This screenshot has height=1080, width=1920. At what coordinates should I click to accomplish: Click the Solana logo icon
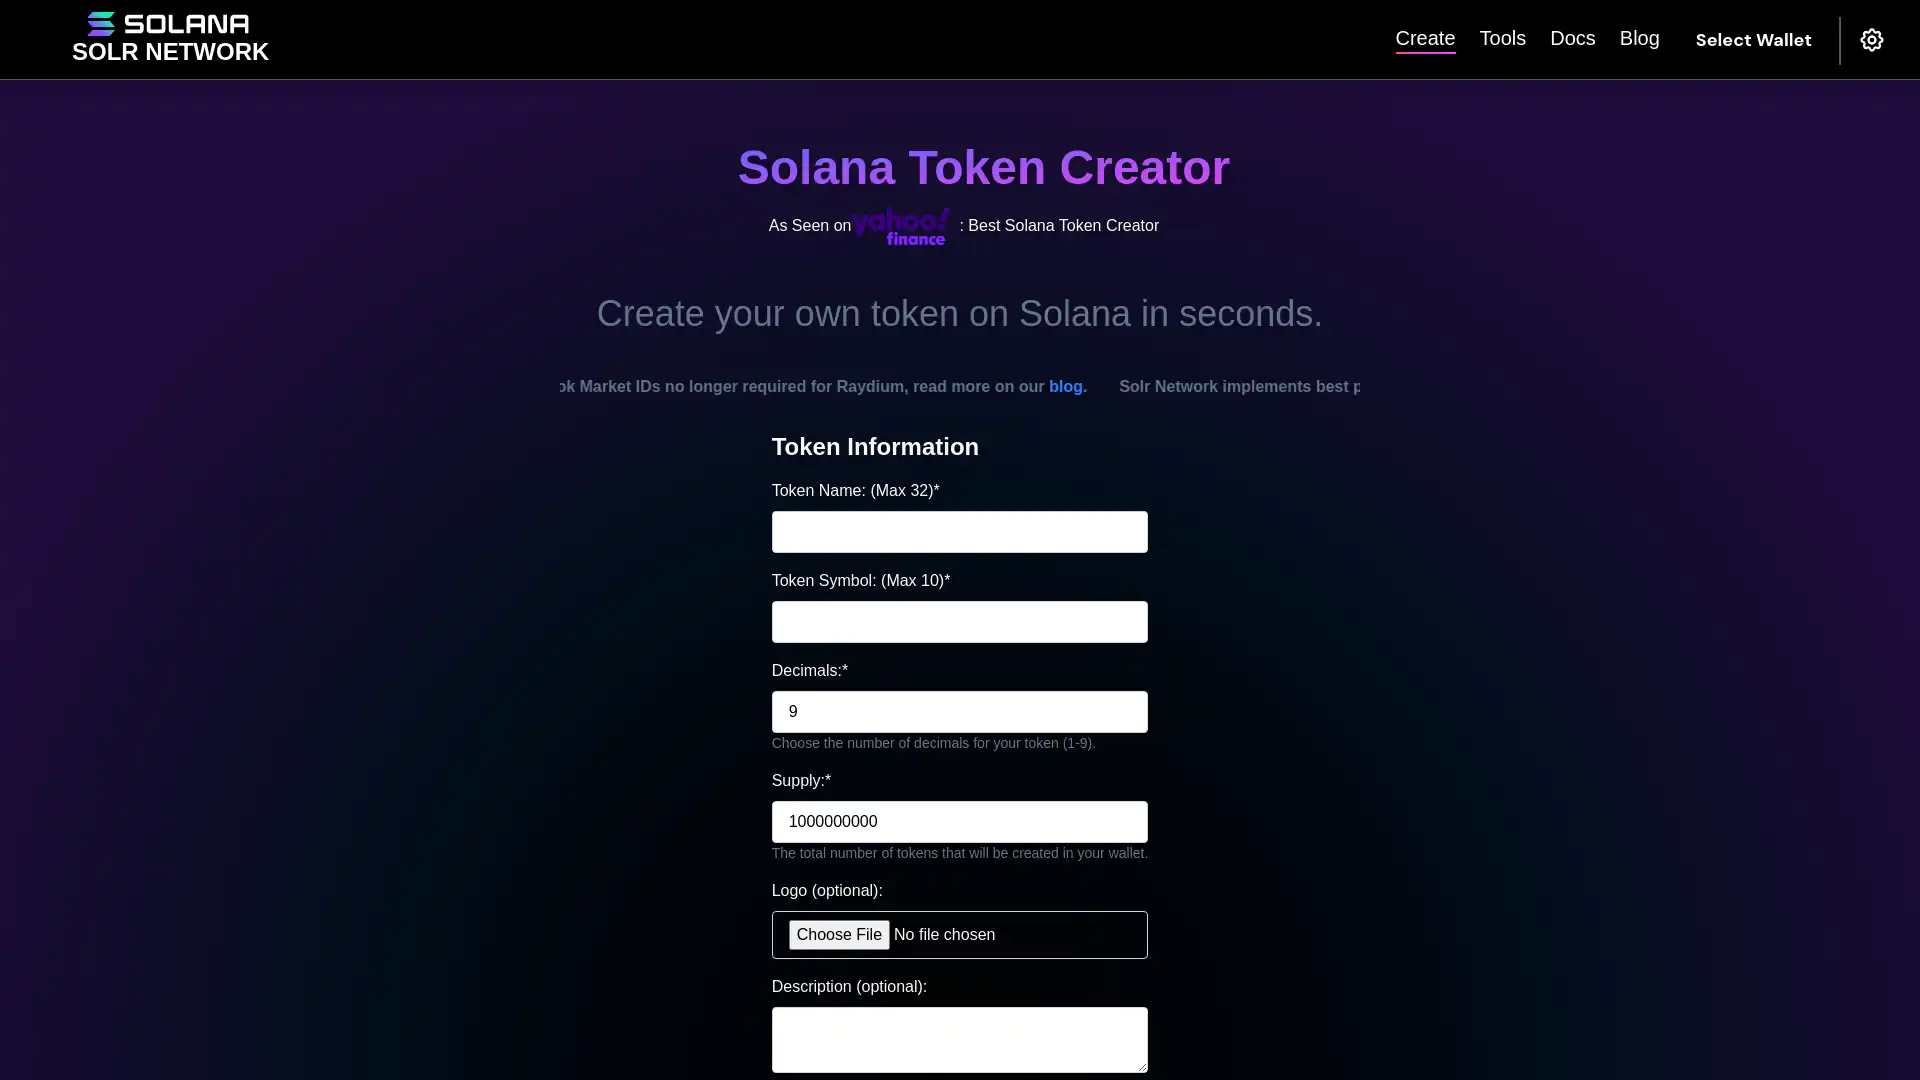click(168, 24)
